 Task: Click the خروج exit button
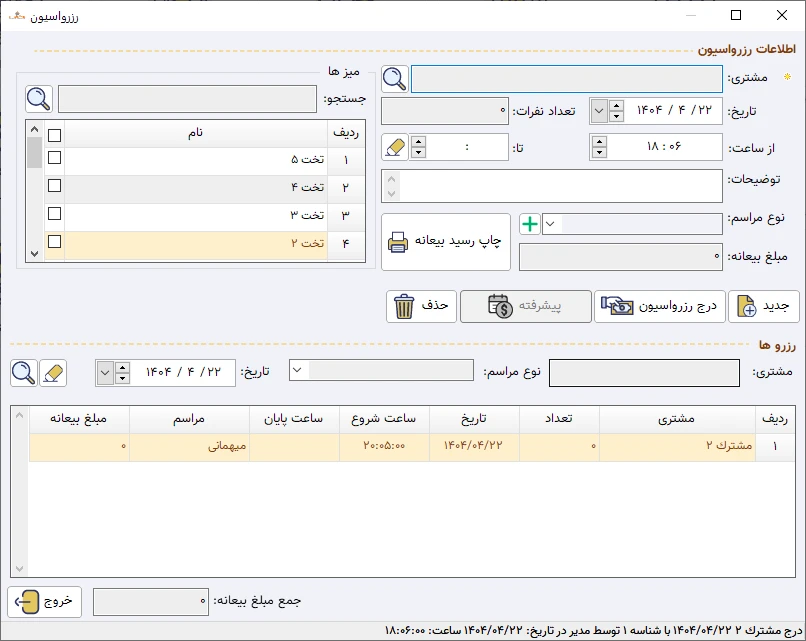[x=45, y=601]
